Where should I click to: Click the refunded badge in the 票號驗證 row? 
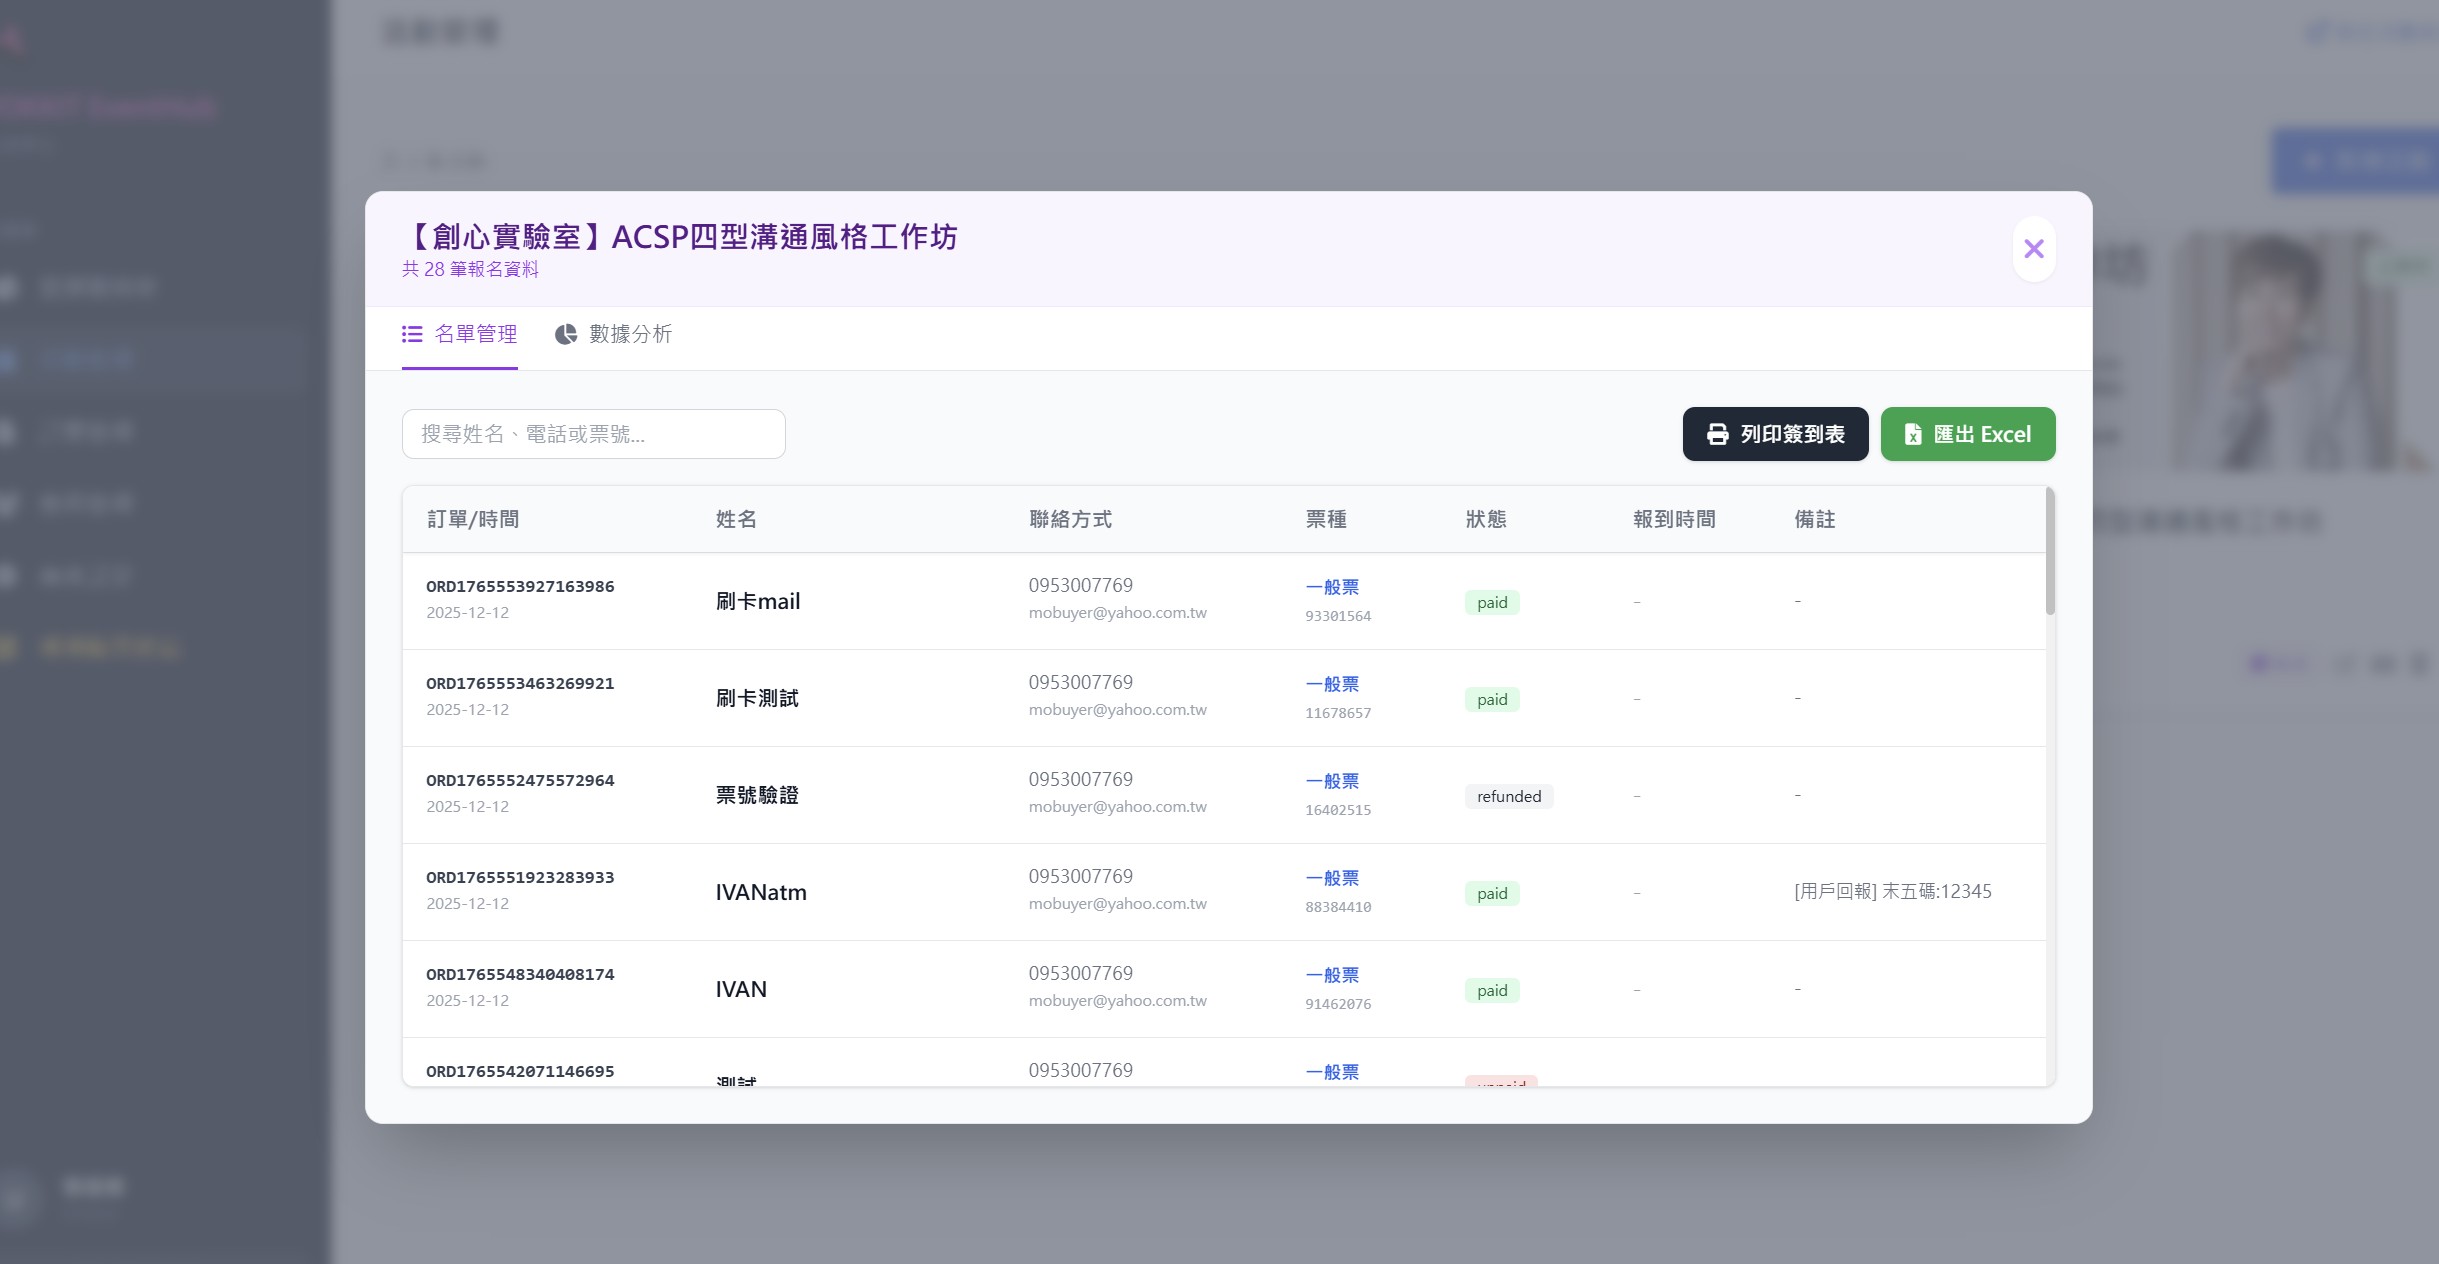click(1509, 796)
